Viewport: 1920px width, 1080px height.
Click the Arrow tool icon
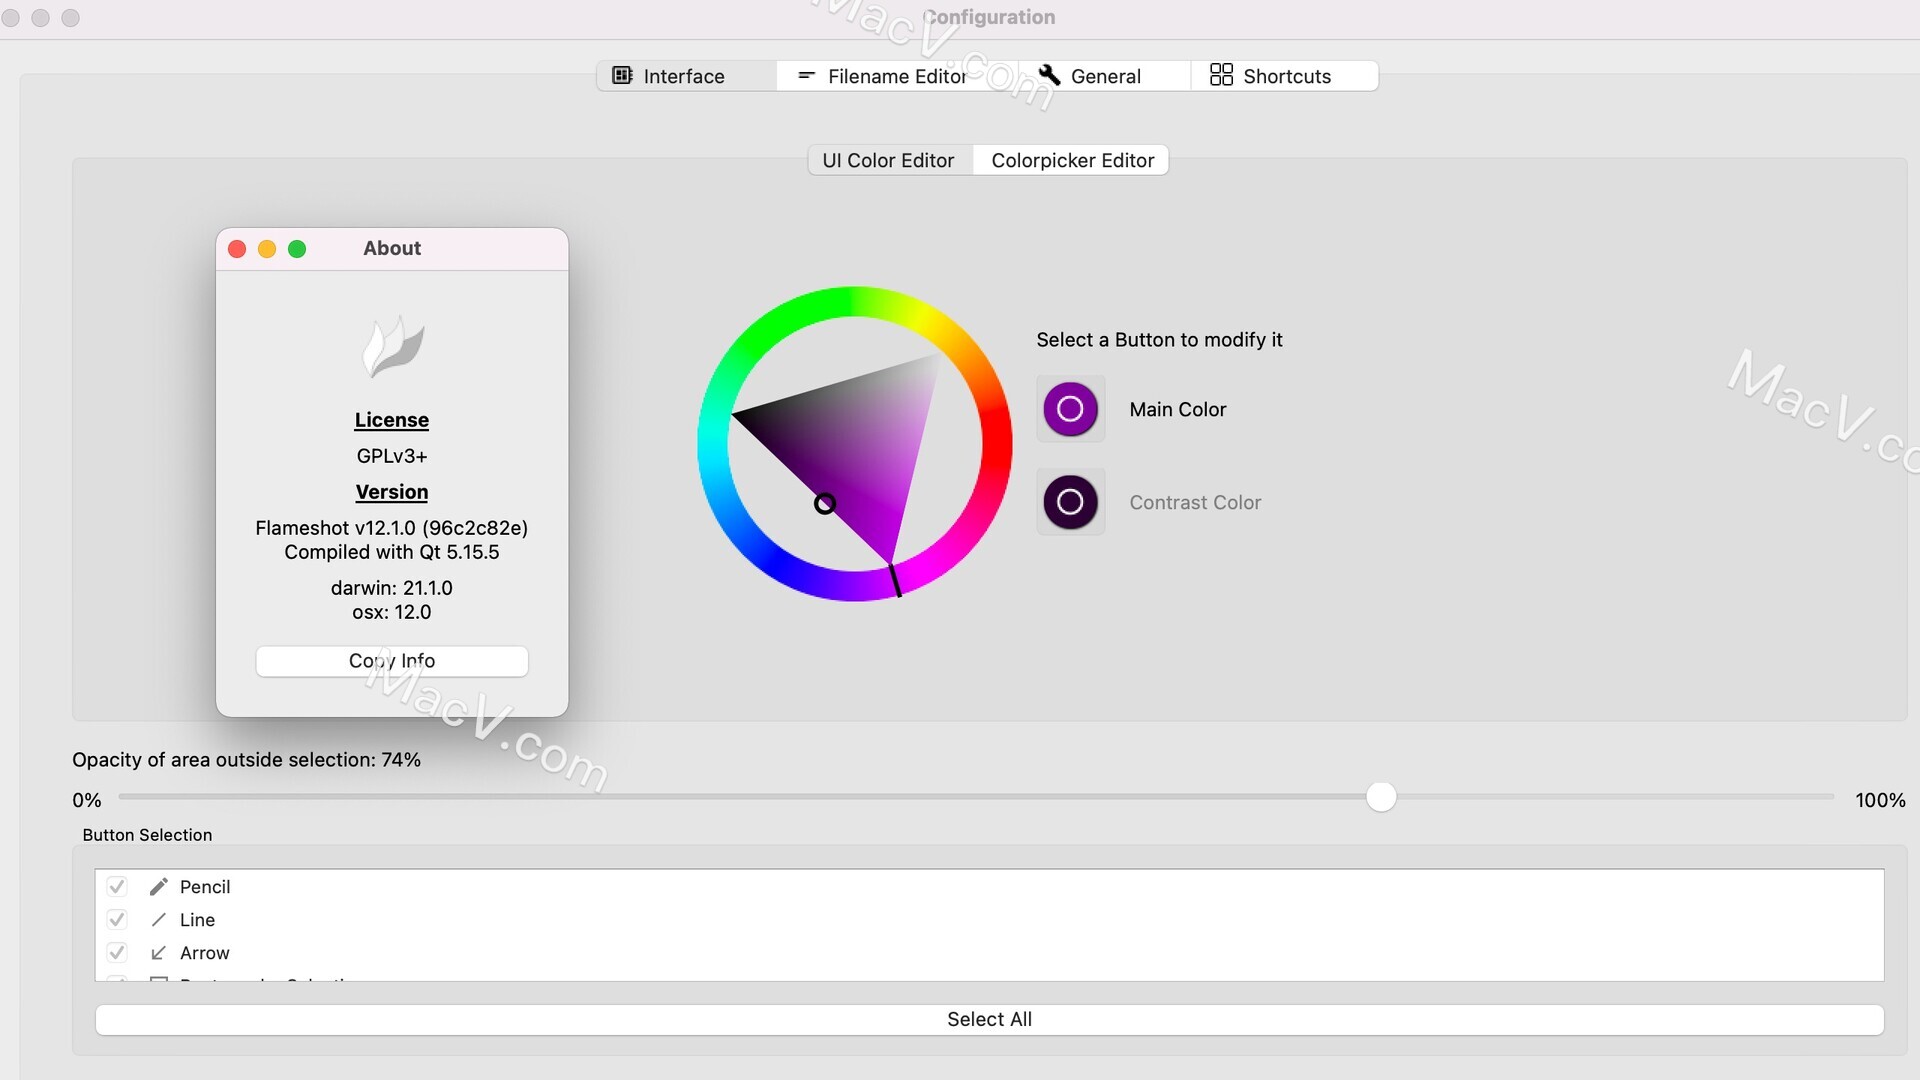tap(158, 953)
